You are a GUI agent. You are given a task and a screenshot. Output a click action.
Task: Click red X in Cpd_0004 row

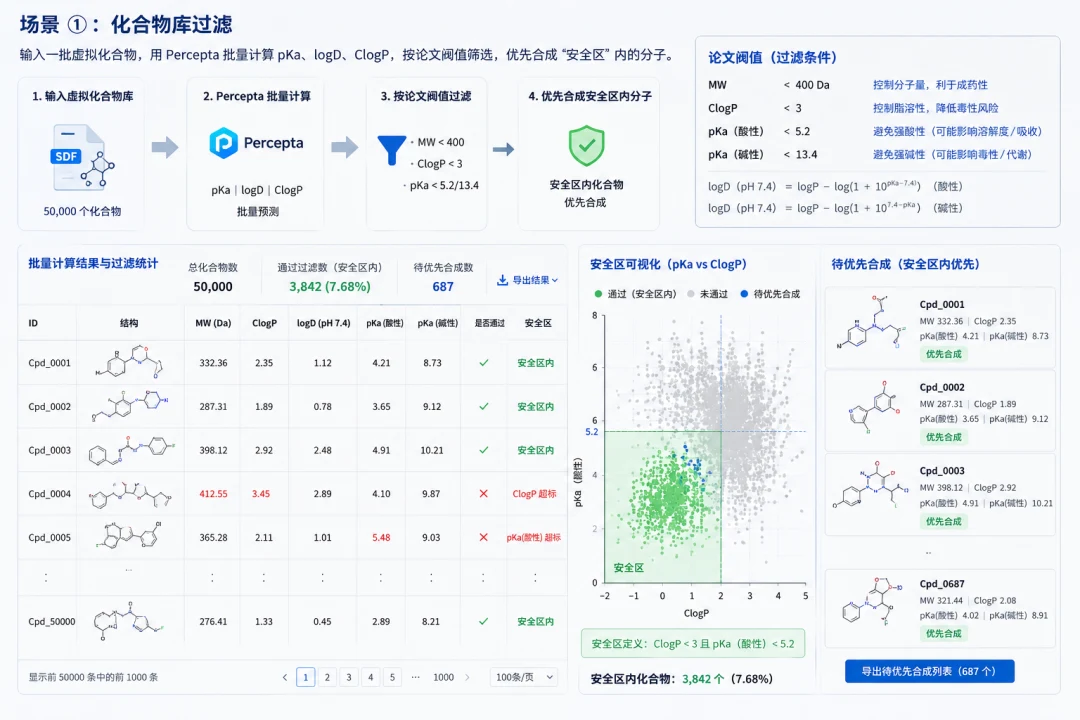(484, 493)
